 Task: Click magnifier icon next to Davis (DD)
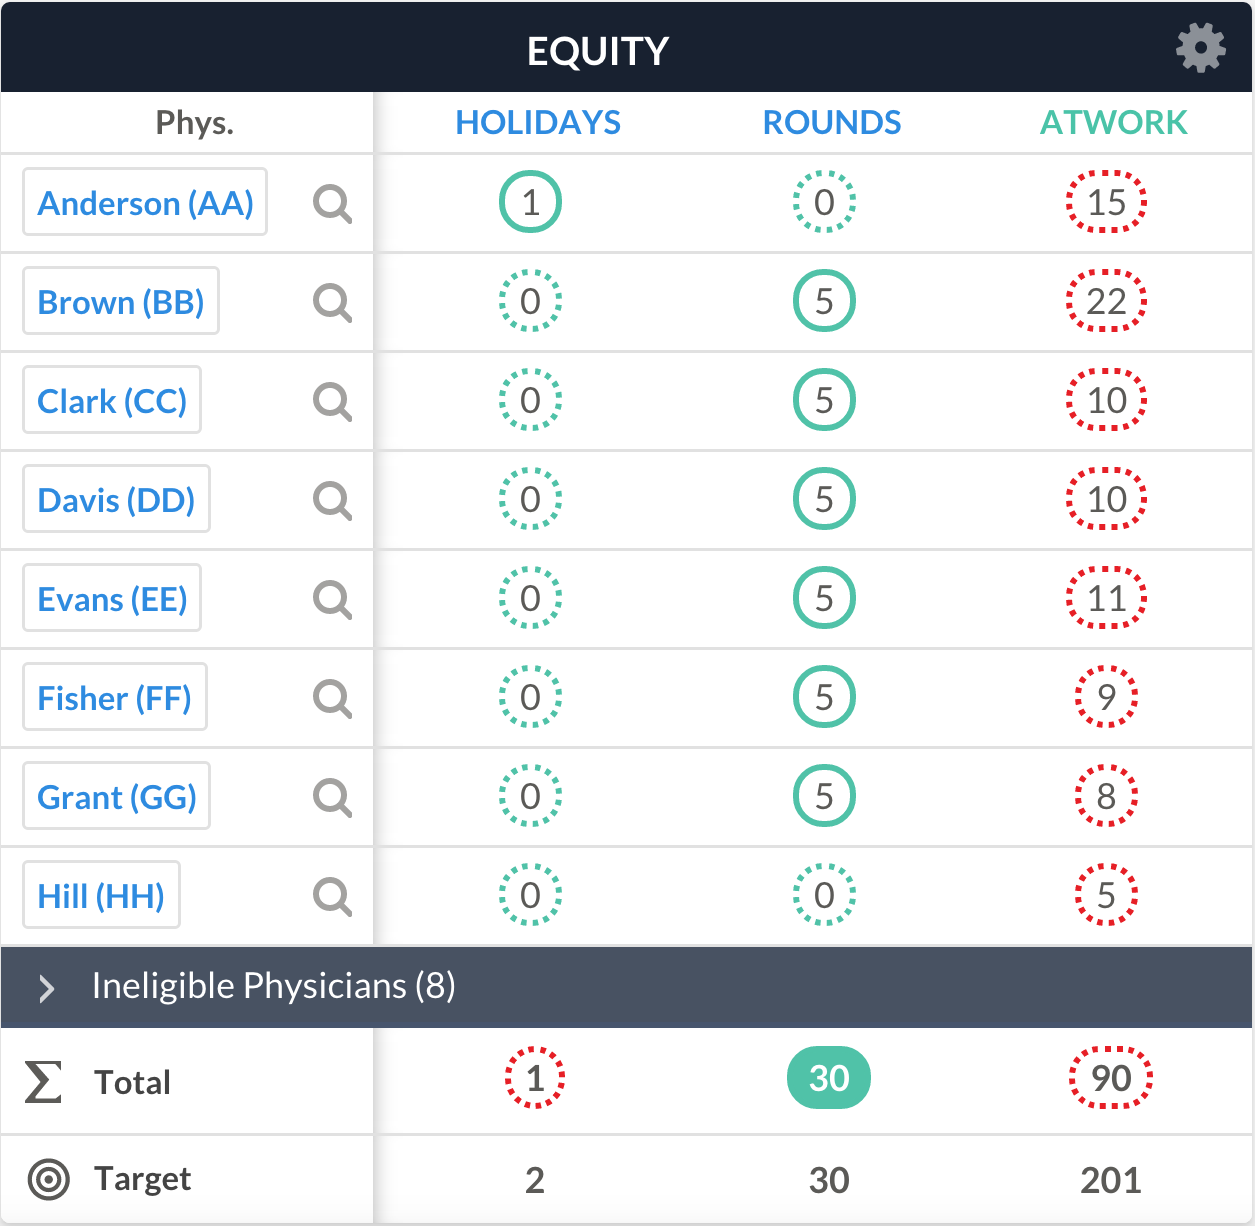point(332,500)
